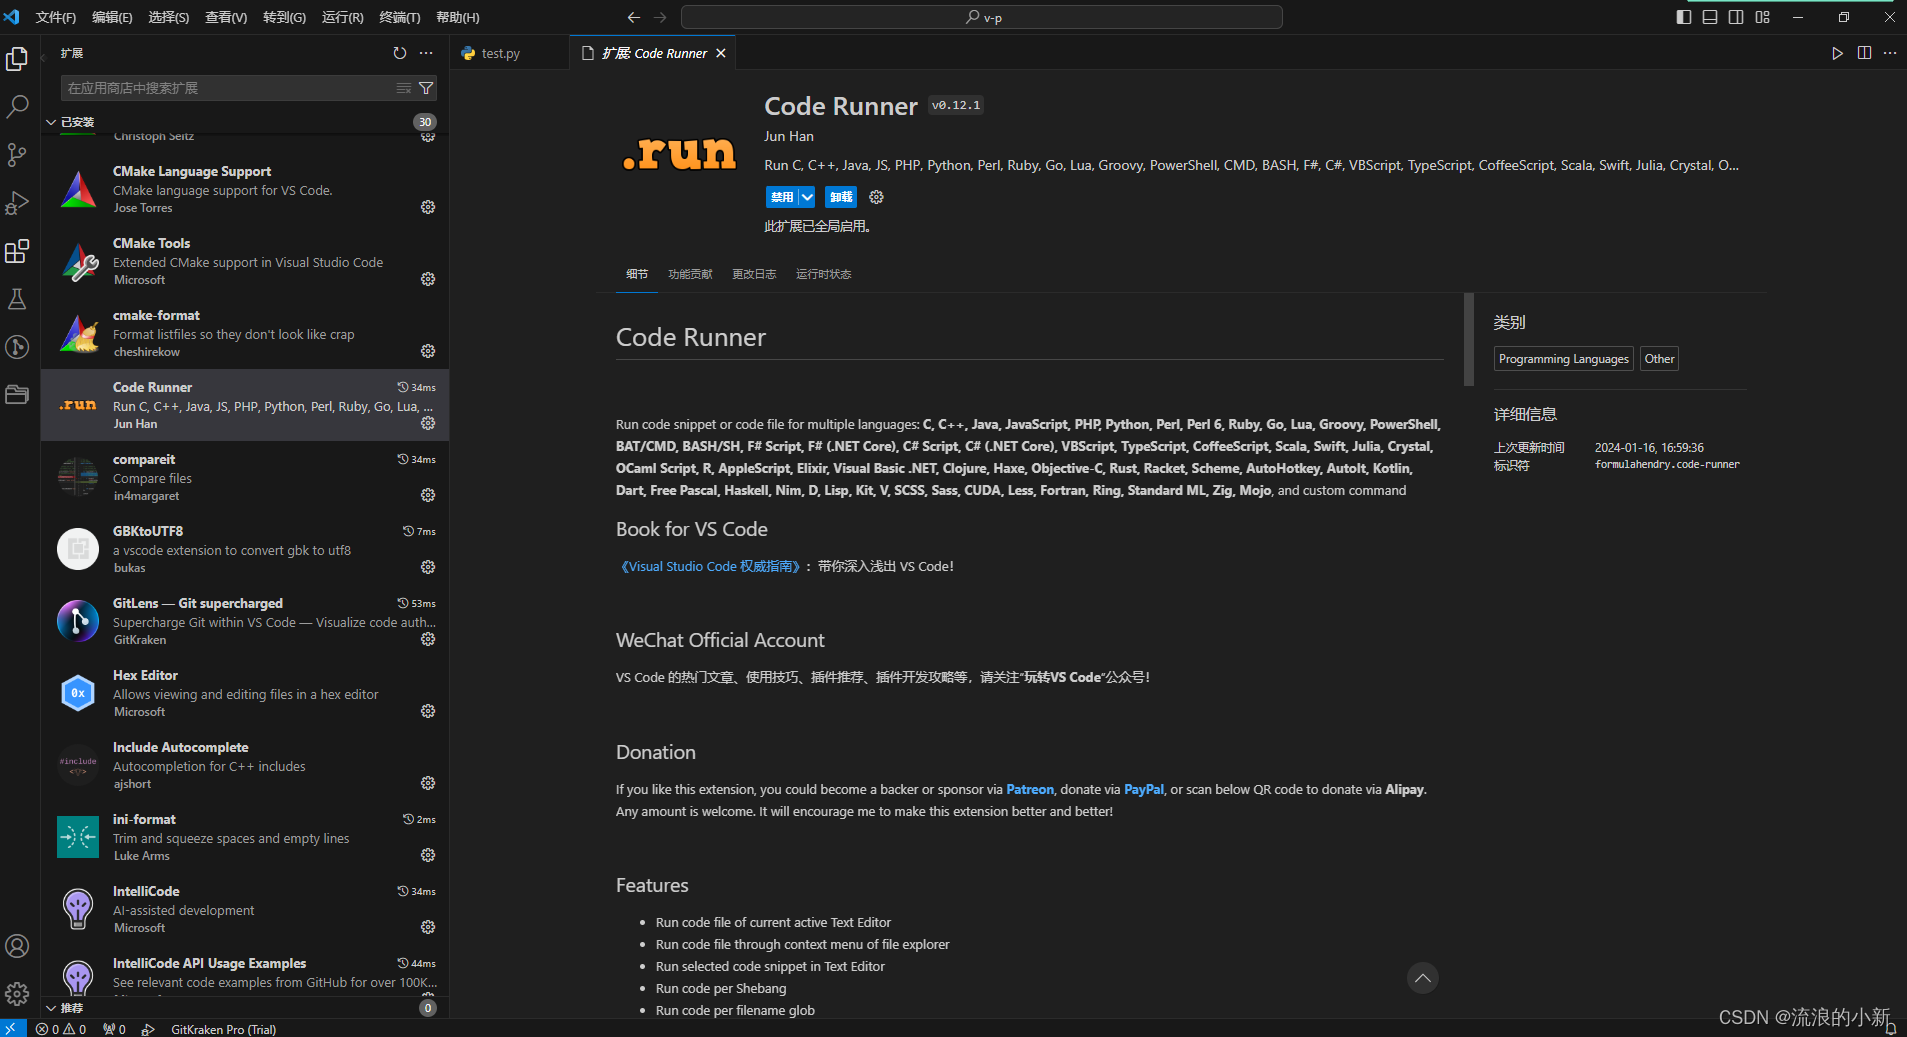
Task: Toggle the secondary side bar layout
Action: pos(1736,17)
